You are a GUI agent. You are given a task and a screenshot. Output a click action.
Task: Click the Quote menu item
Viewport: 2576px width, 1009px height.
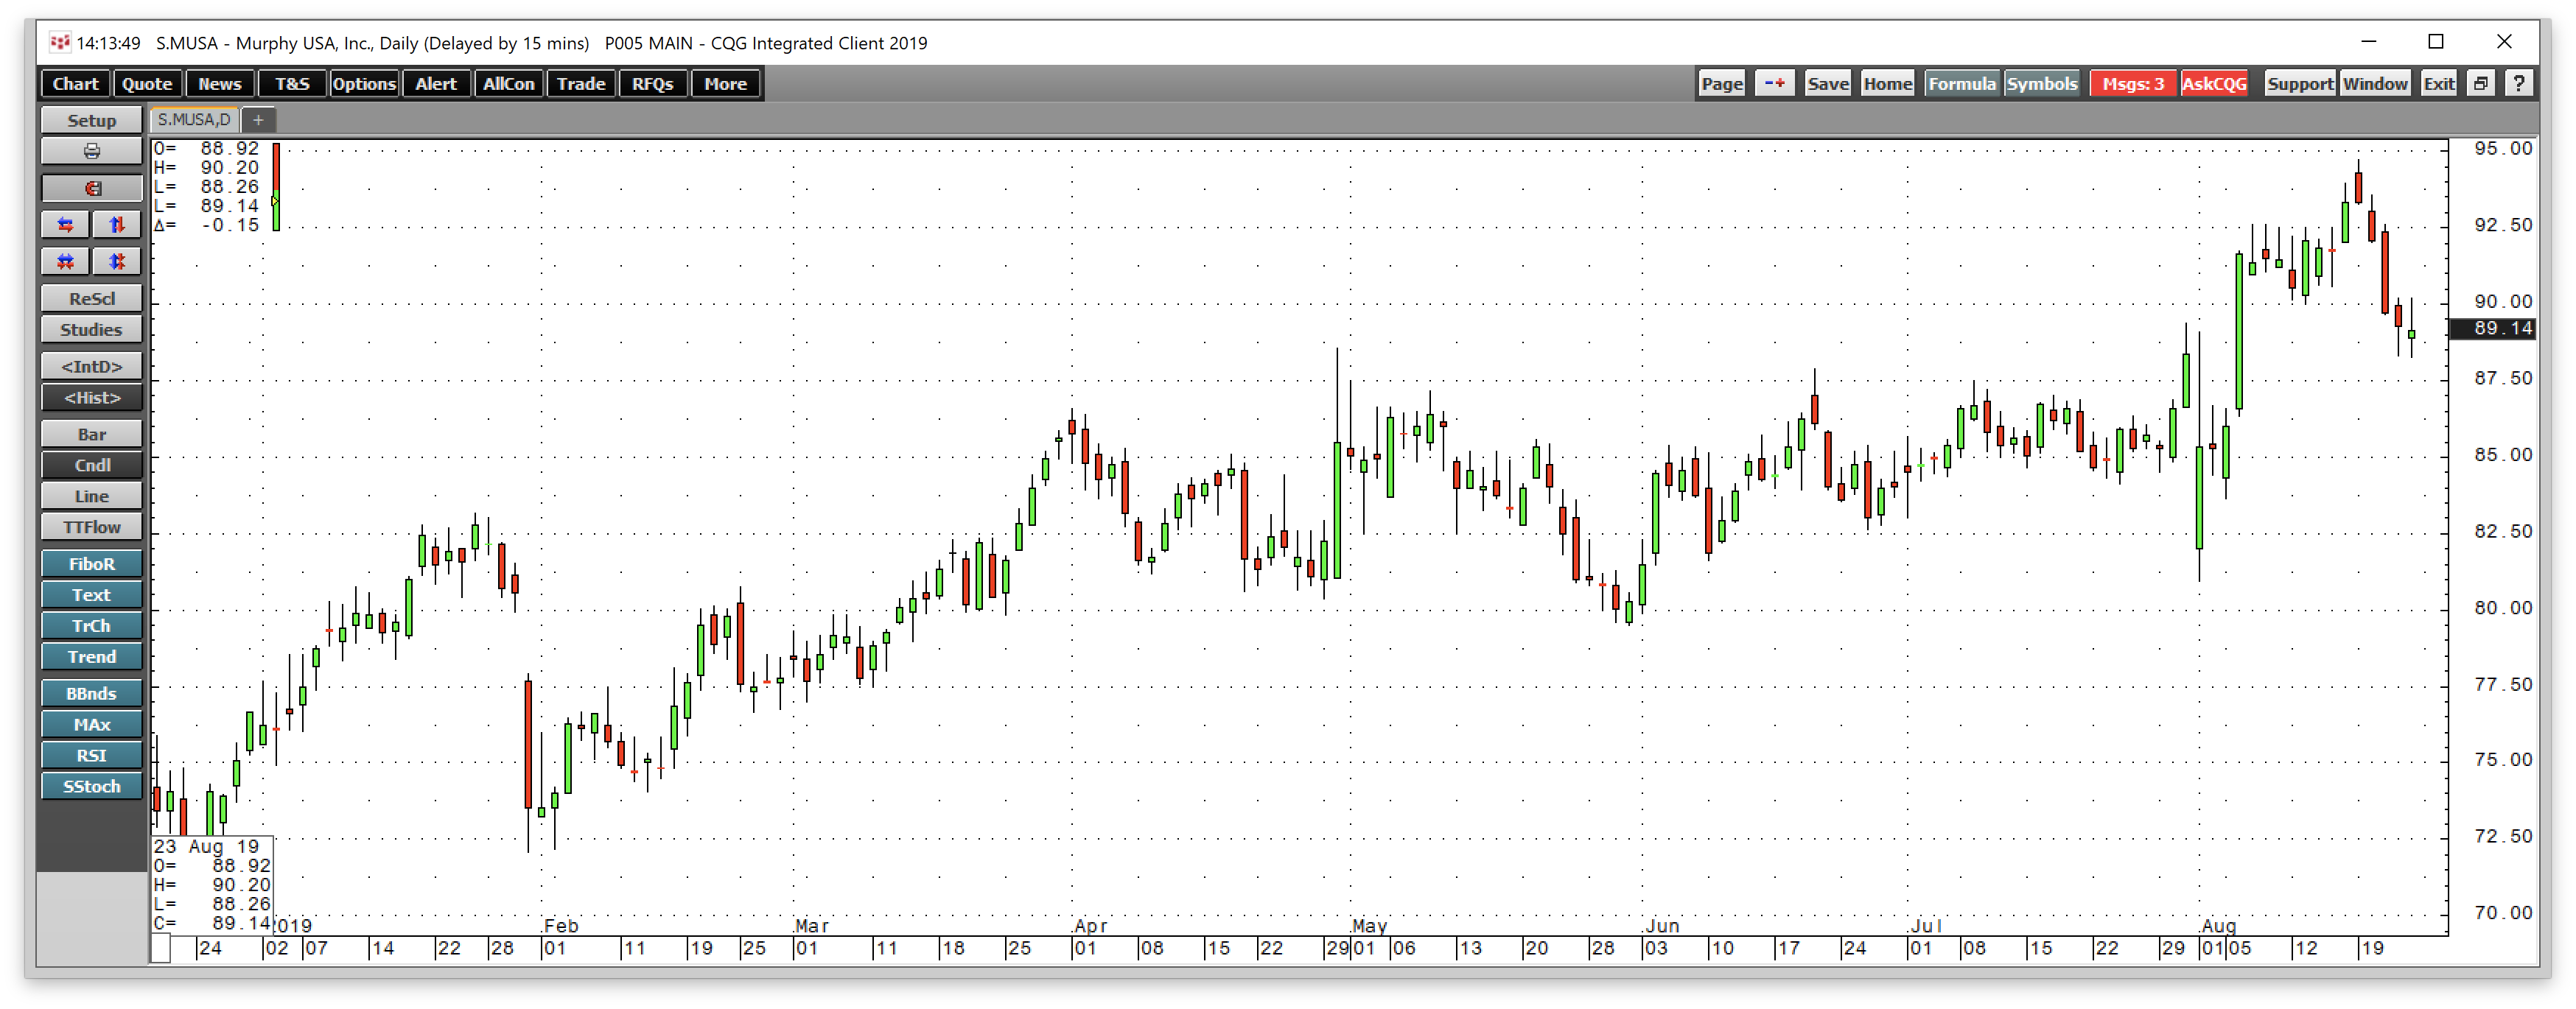(x=147, y=83)
